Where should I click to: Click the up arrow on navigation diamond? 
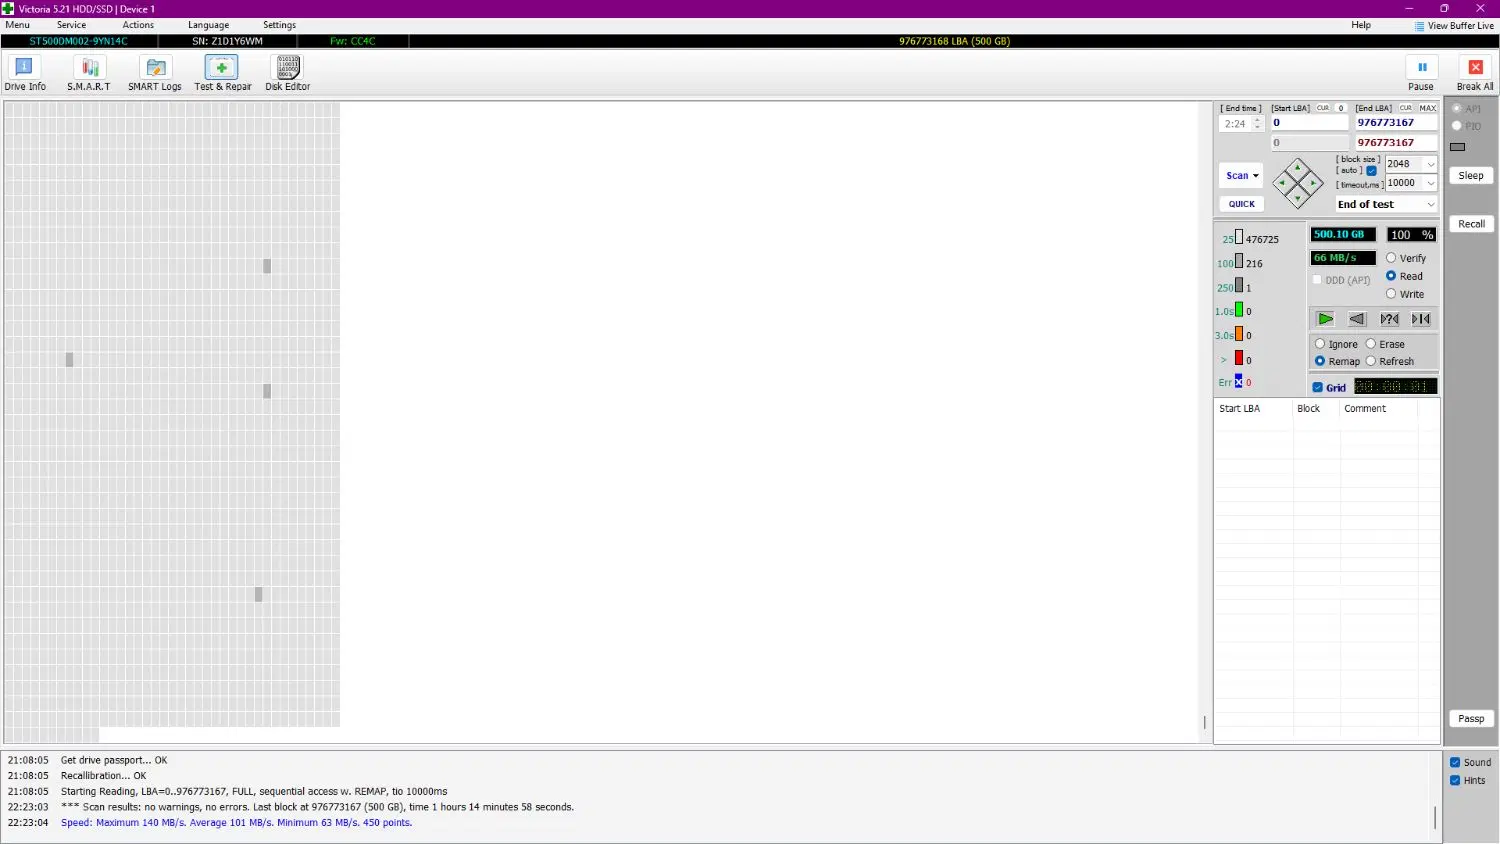coord(1297,168)
